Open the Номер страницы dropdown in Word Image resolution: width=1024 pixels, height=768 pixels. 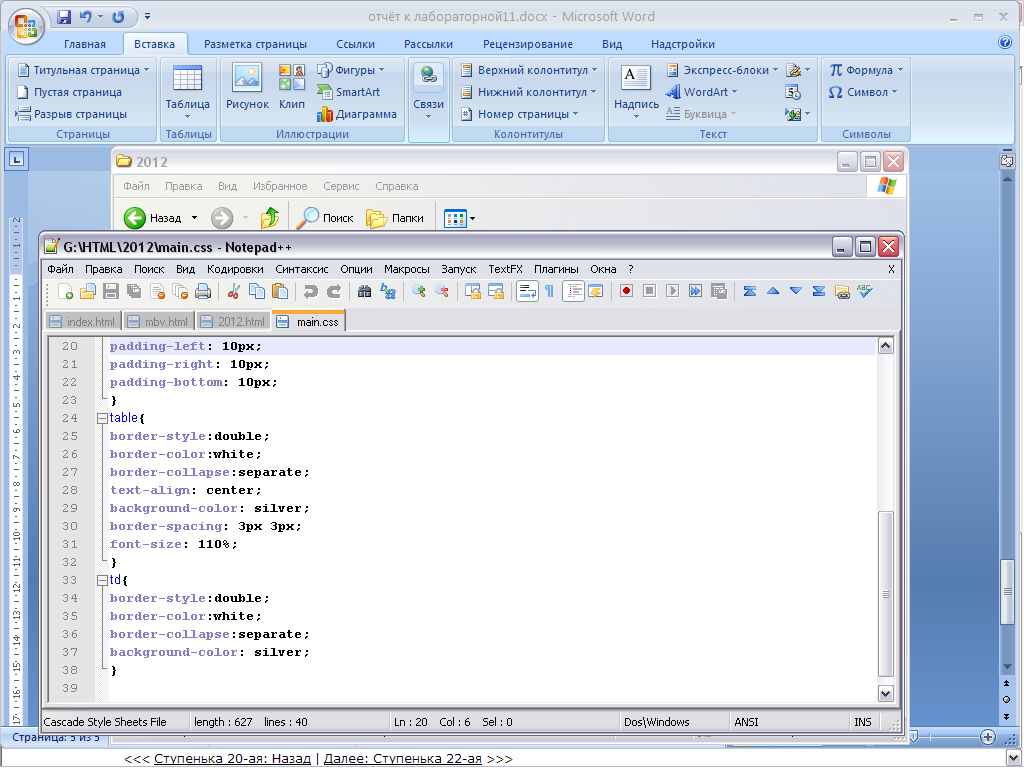(520, 114)
